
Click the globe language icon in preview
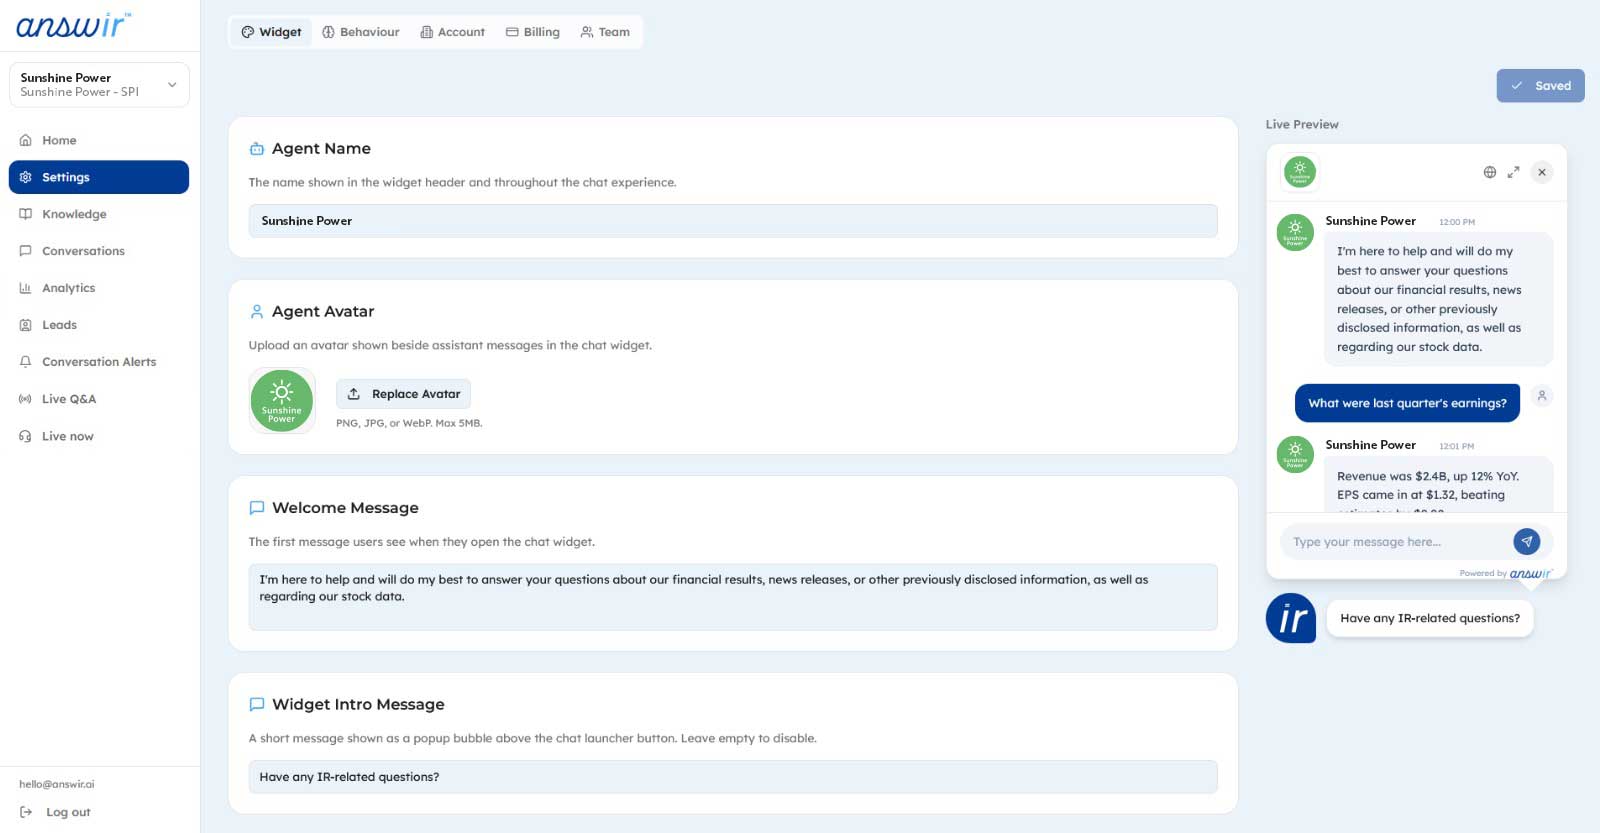(x=1490, y=172)
